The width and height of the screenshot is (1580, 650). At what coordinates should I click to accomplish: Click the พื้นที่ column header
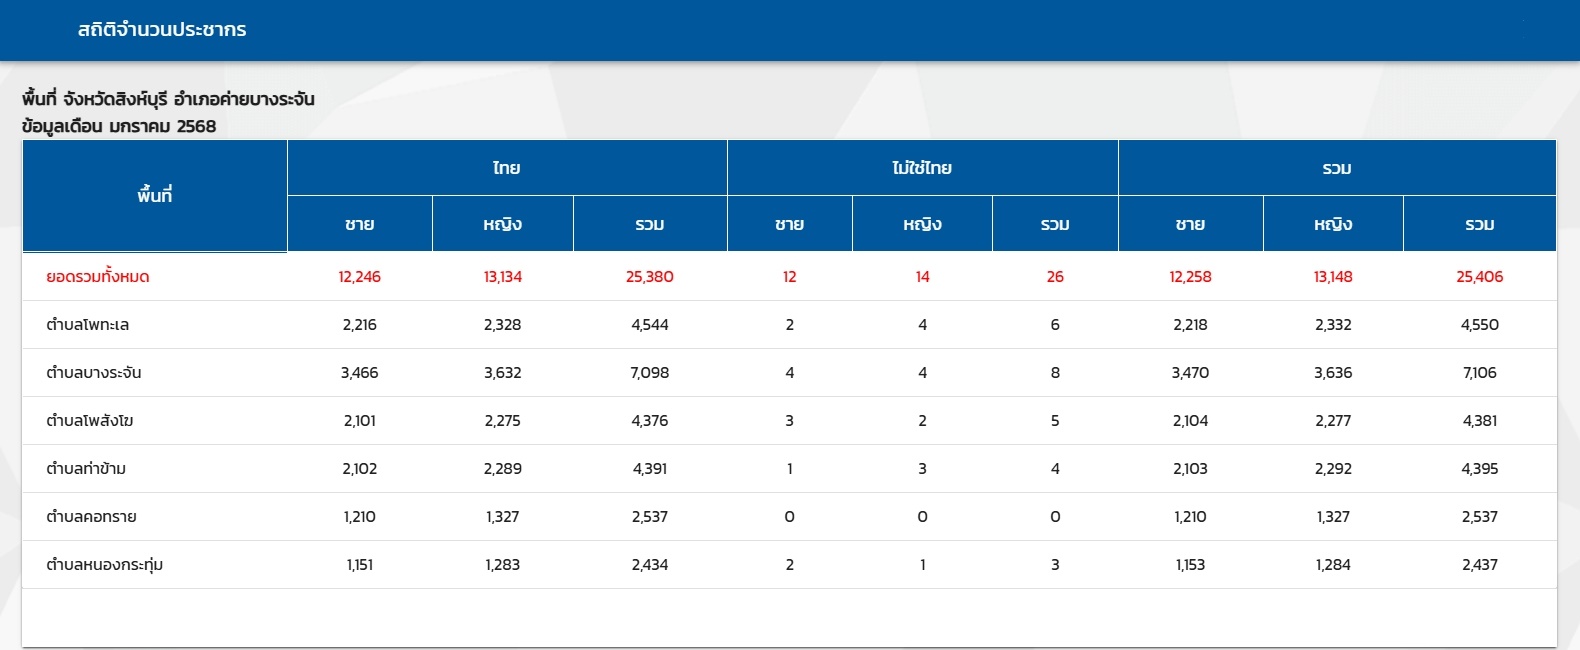(x=155, y=196)
